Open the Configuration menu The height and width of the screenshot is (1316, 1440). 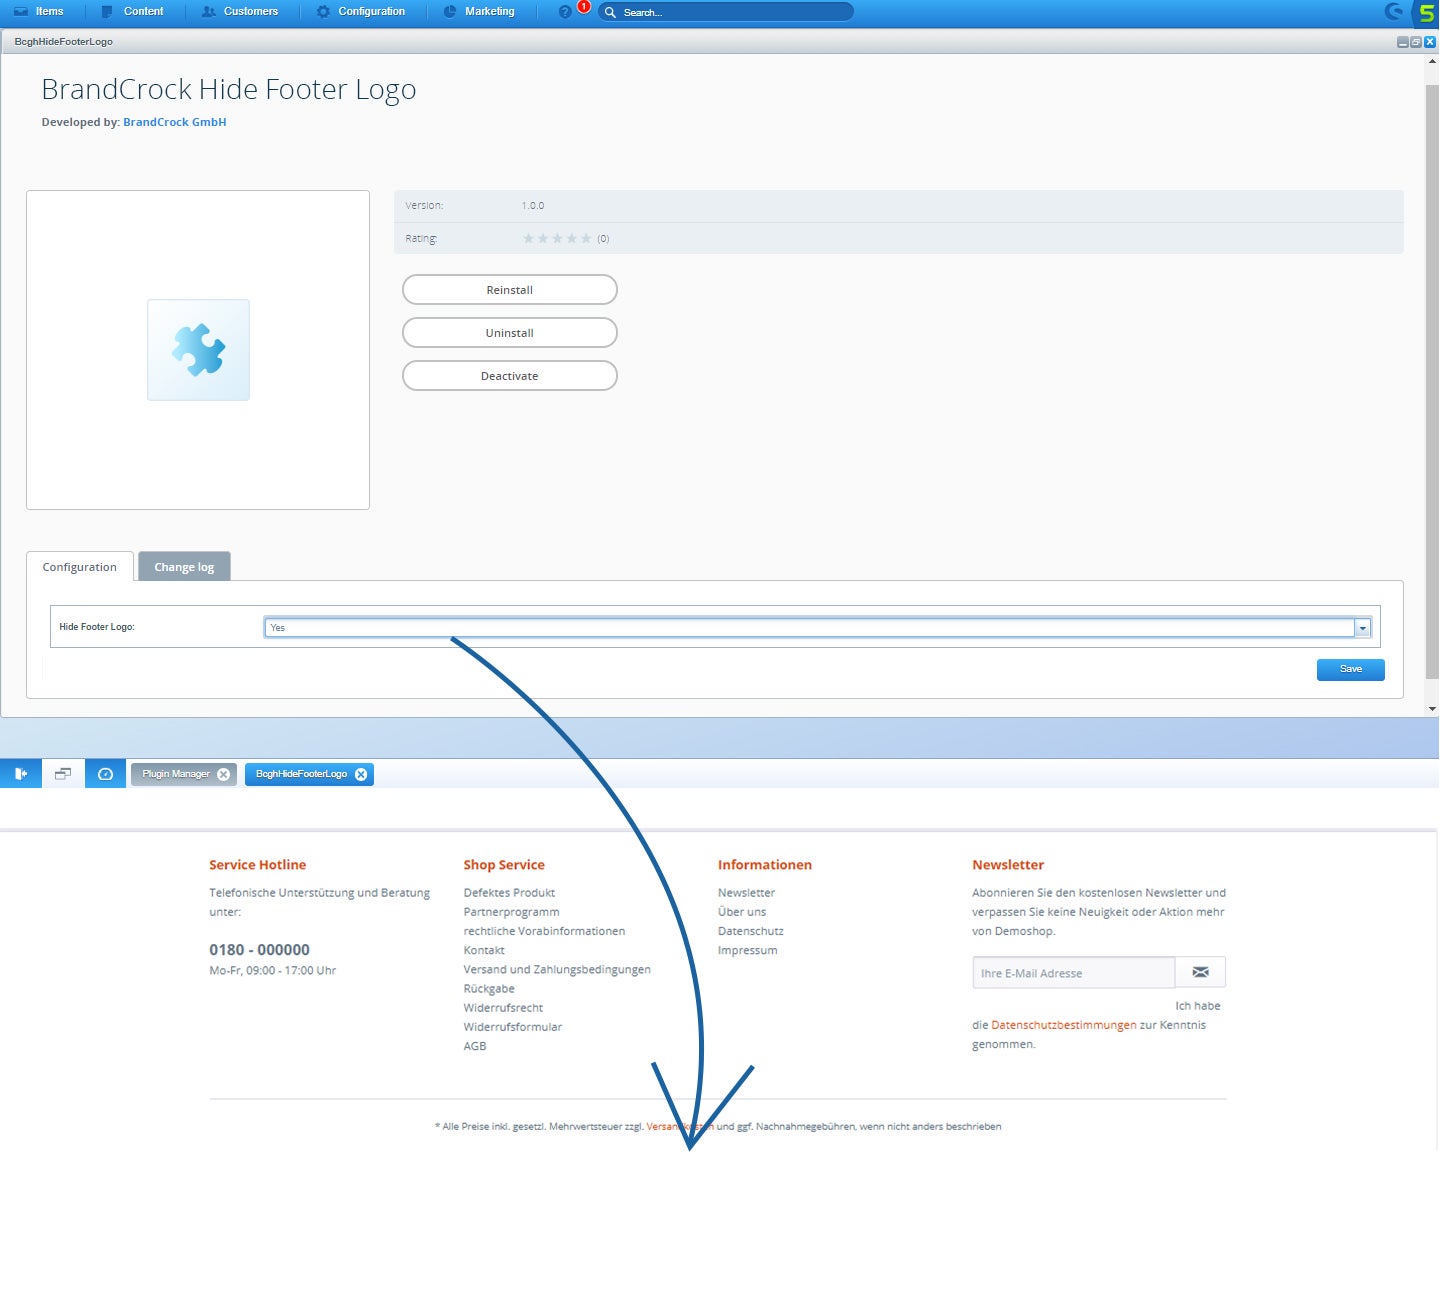[361, 12]
